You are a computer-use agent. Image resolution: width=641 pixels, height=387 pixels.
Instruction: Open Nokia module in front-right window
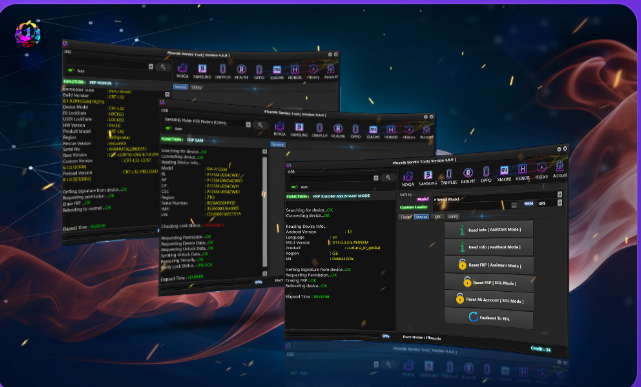[x=408, y=179]
